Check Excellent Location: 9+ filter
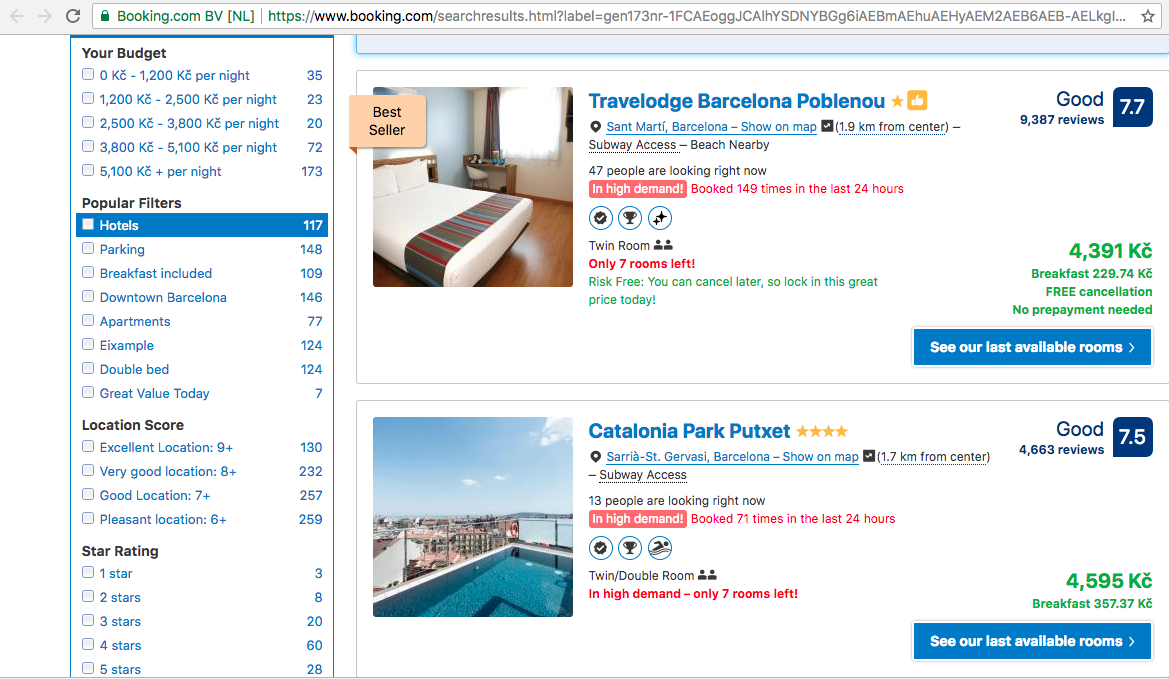Viewport: 1169px width, 679px height. 88,446
